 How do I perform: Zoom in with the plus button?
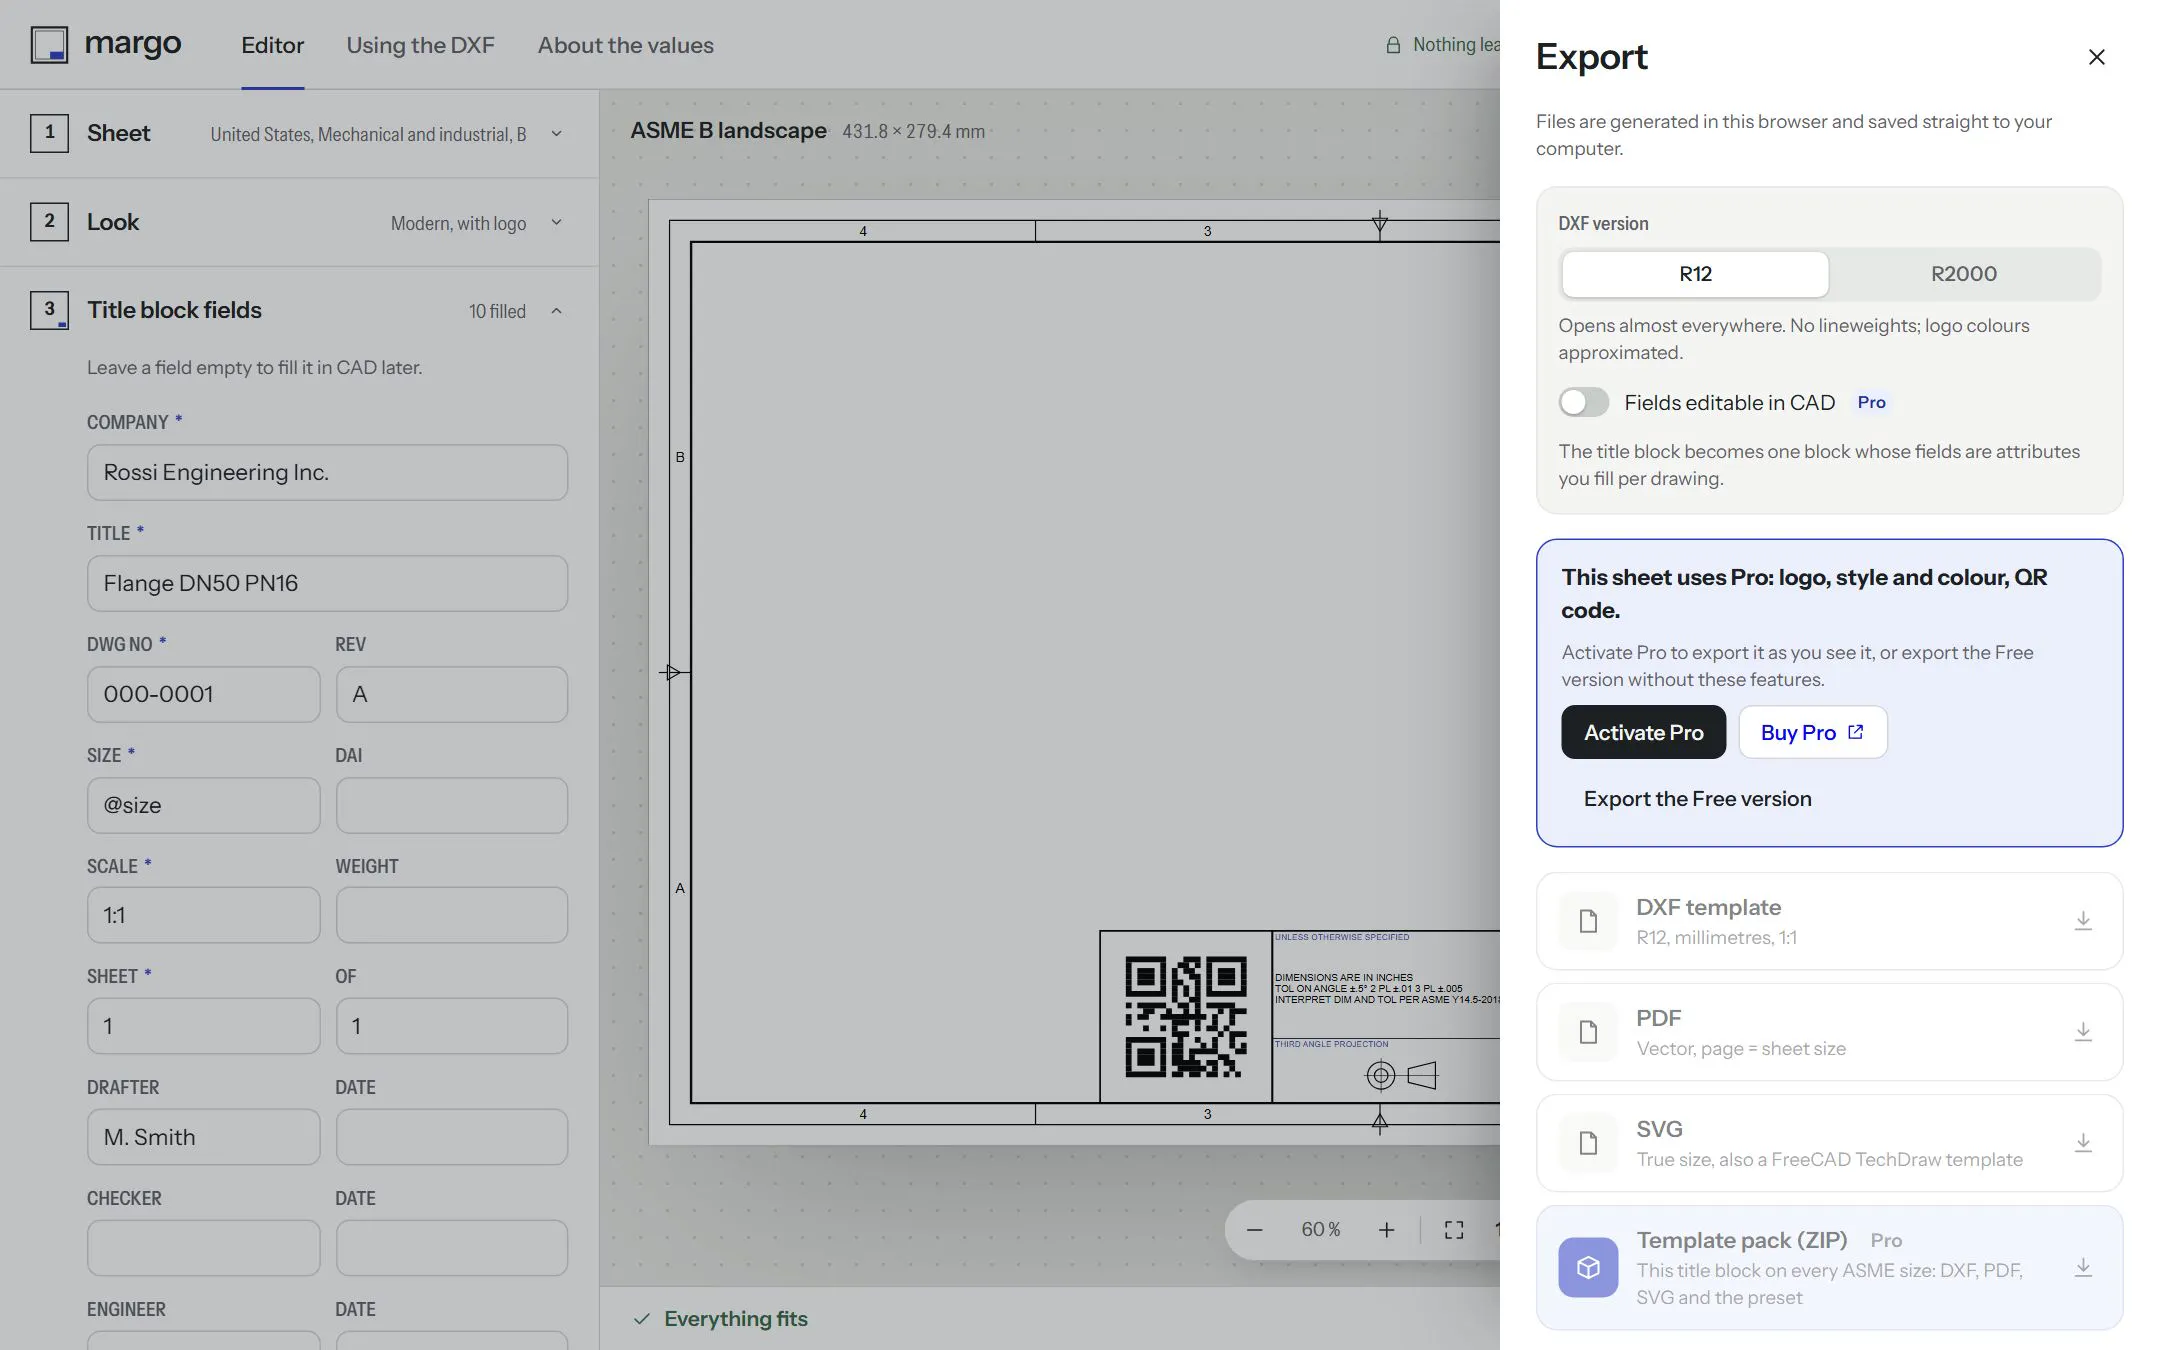pos(1386,1229)
